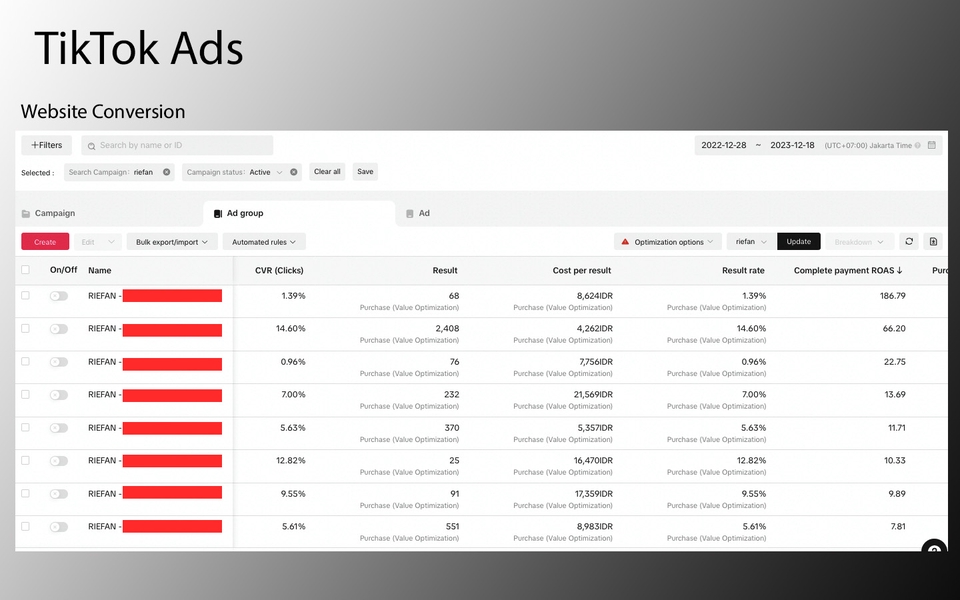The image size is (960, 600).
Task: Click the refresh data icon
Action: point(908,241)
